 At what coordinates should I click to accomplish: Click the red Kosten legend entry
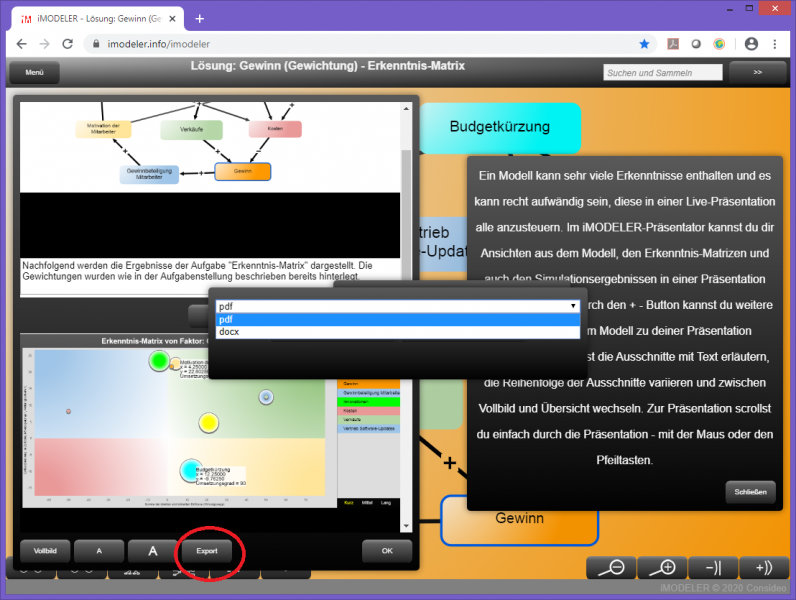point(369,411)
